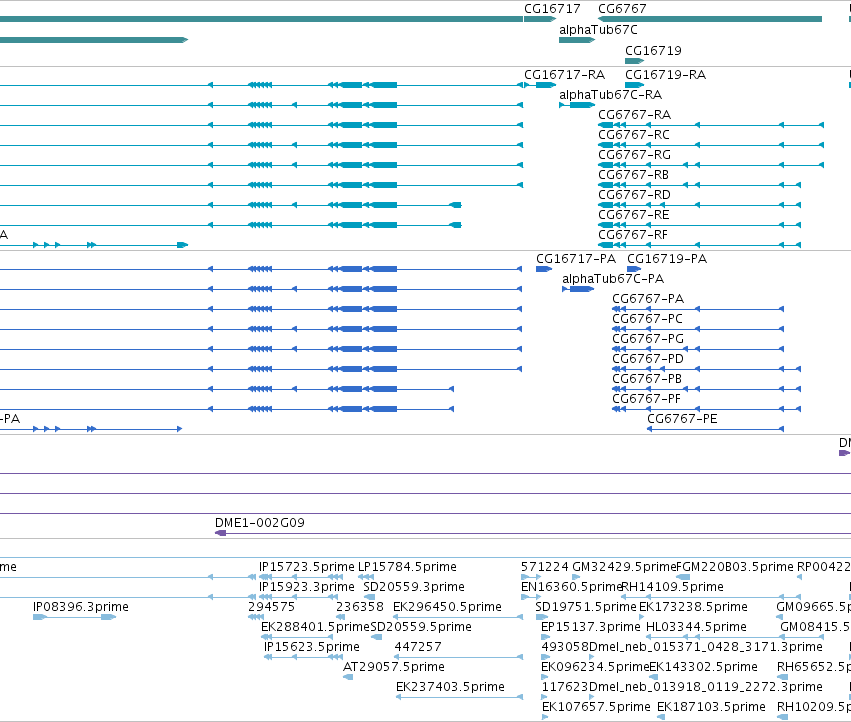Click EST EK173238.5prime
The width and height of the screenshot is (851, 722).
click(693, 607)
